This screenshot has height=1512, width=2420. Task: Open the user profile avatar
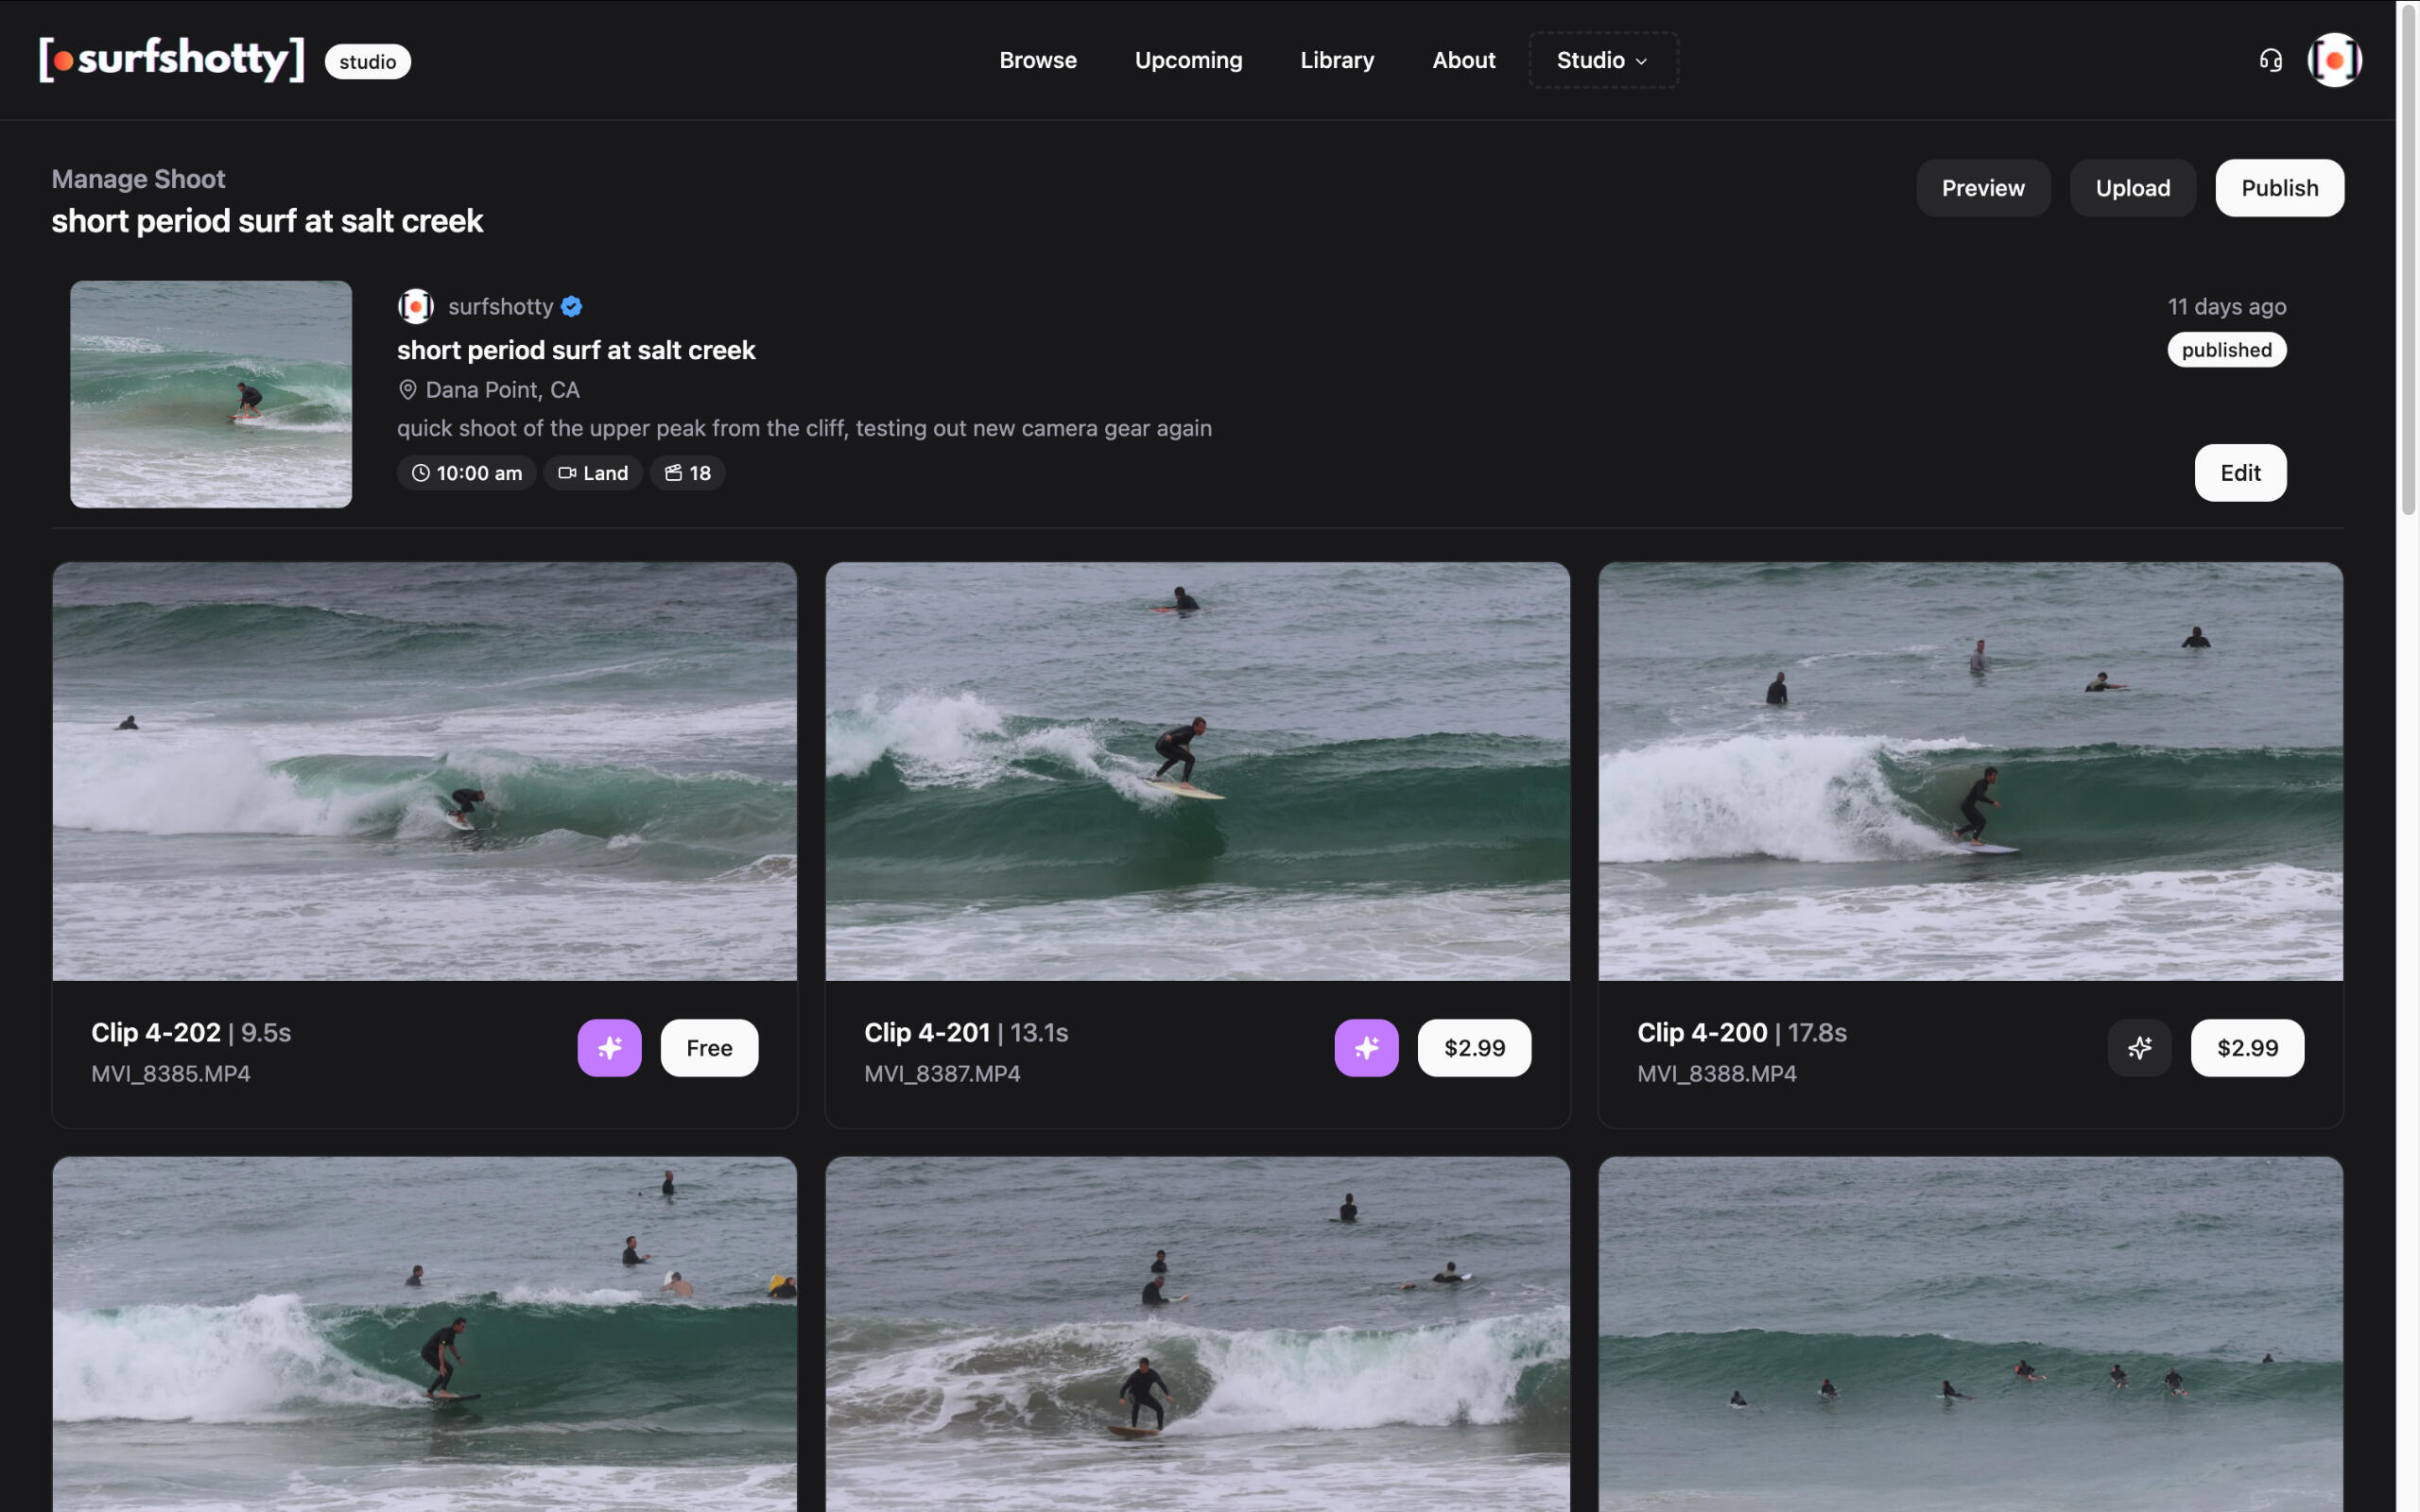2334,61
